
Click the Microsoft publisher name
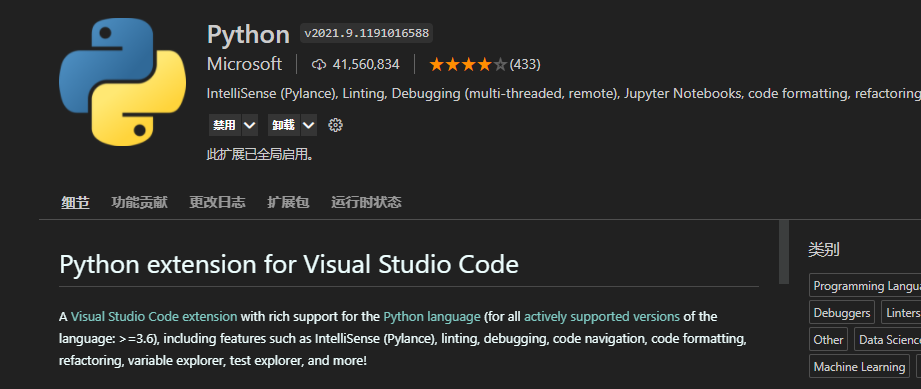(244, 64)
